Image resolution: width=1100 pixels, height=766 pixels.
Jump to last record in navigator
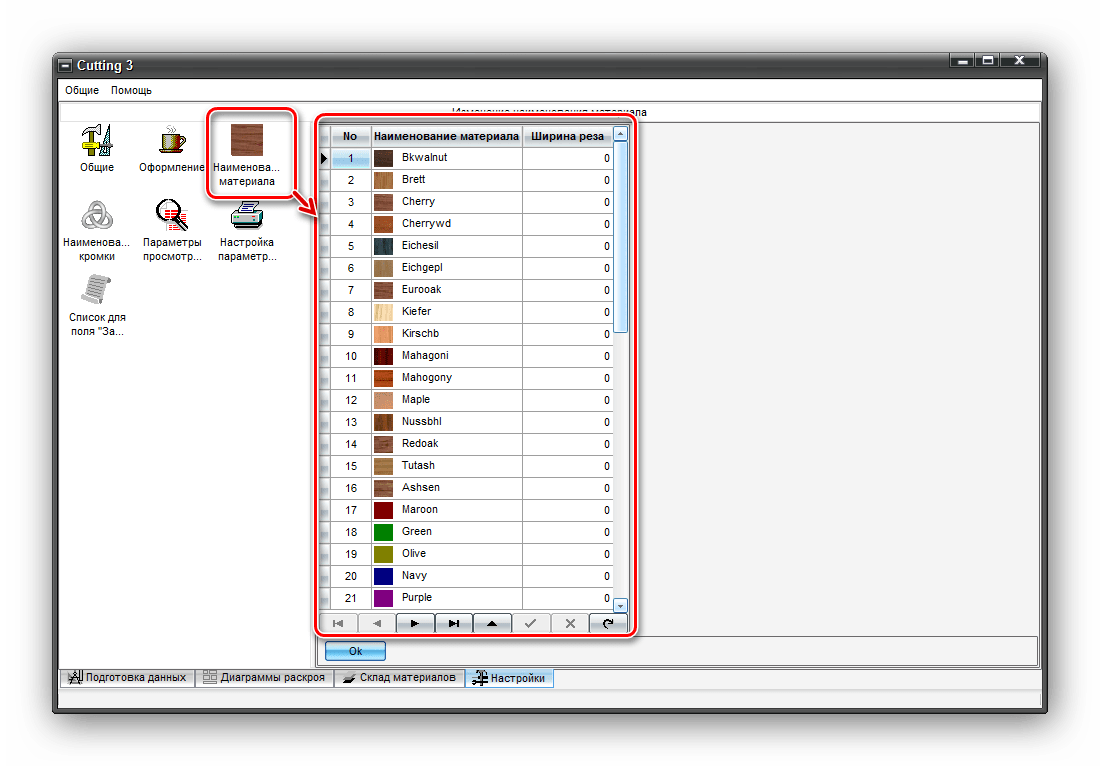454,623
